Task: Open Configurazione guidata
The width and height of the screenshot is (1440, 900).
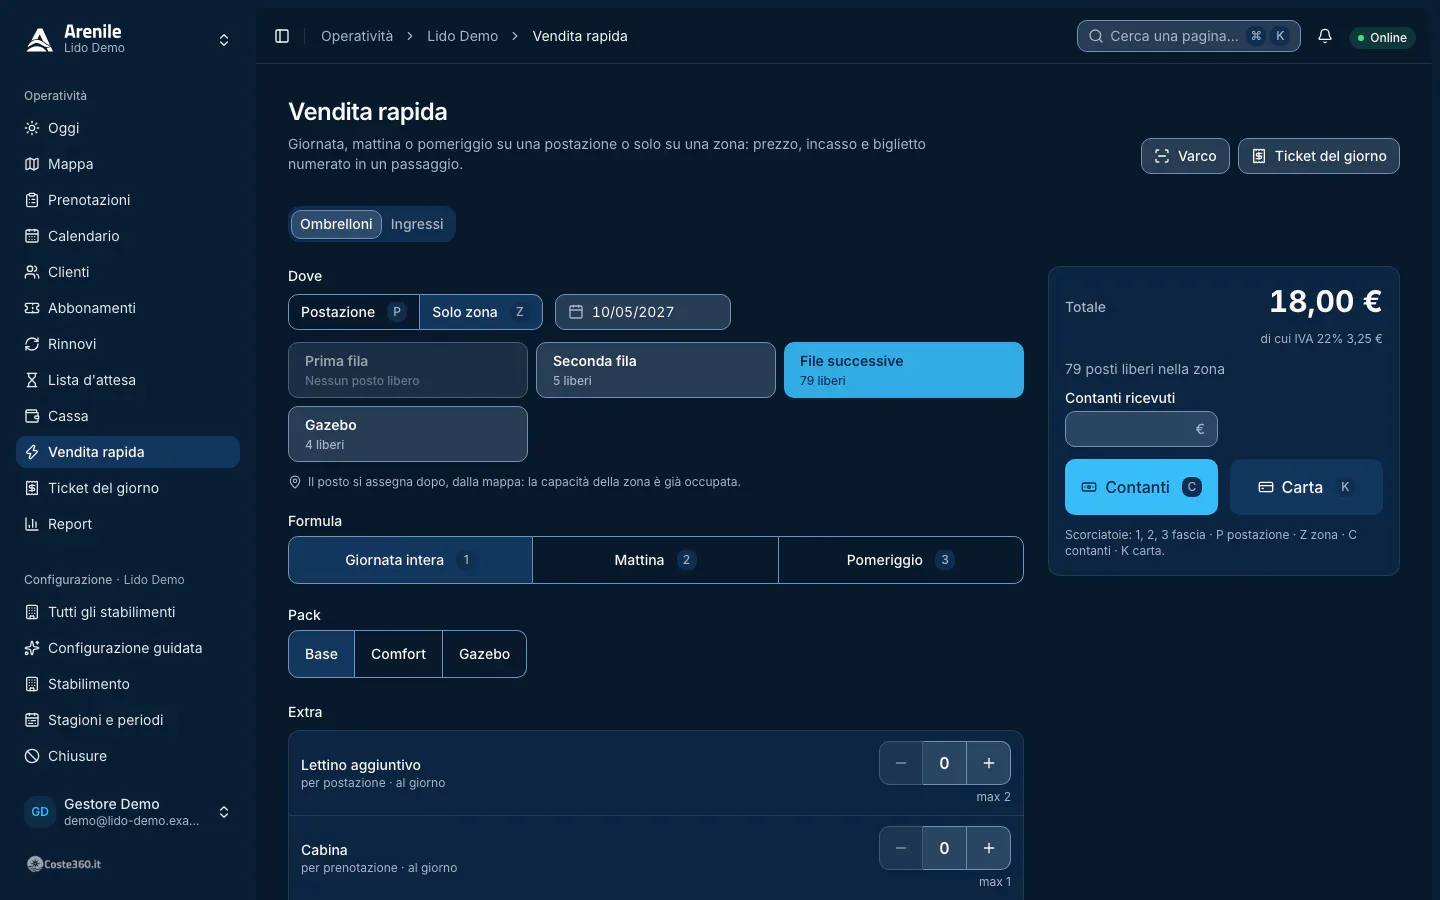Action: 128,648
